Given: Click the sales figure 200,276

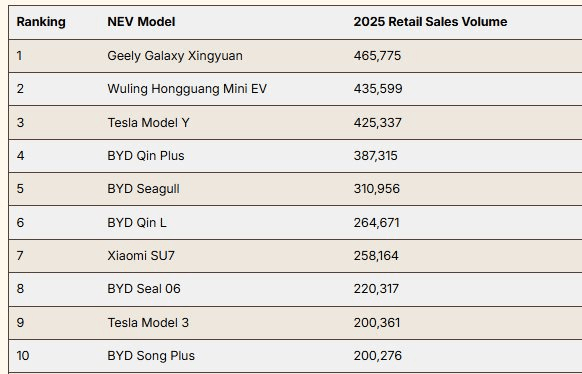Looking at the screenshot, I should click(x=377, y=356).
